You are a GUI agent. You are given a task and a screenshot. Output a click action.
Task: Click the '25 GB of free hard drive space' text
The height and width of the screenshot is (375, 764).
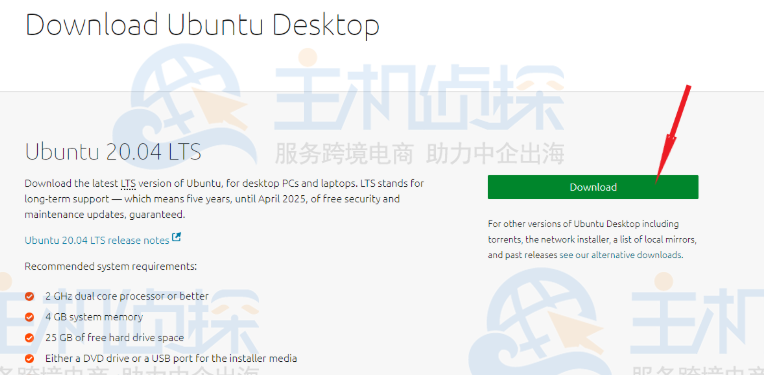point(115,338)
